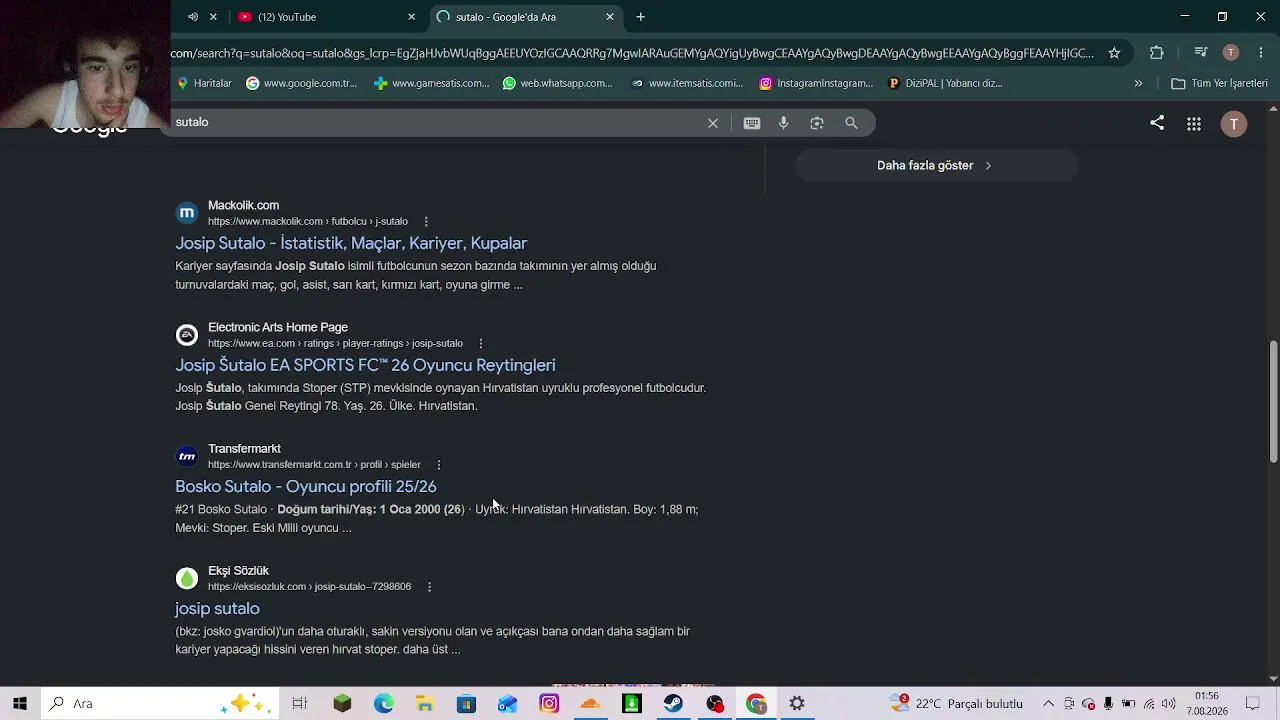Image resolution: width=1280 pixels, height=720 pixels.
Task: Open Microsoft Store from the taskbar
Action: [466, 703]
